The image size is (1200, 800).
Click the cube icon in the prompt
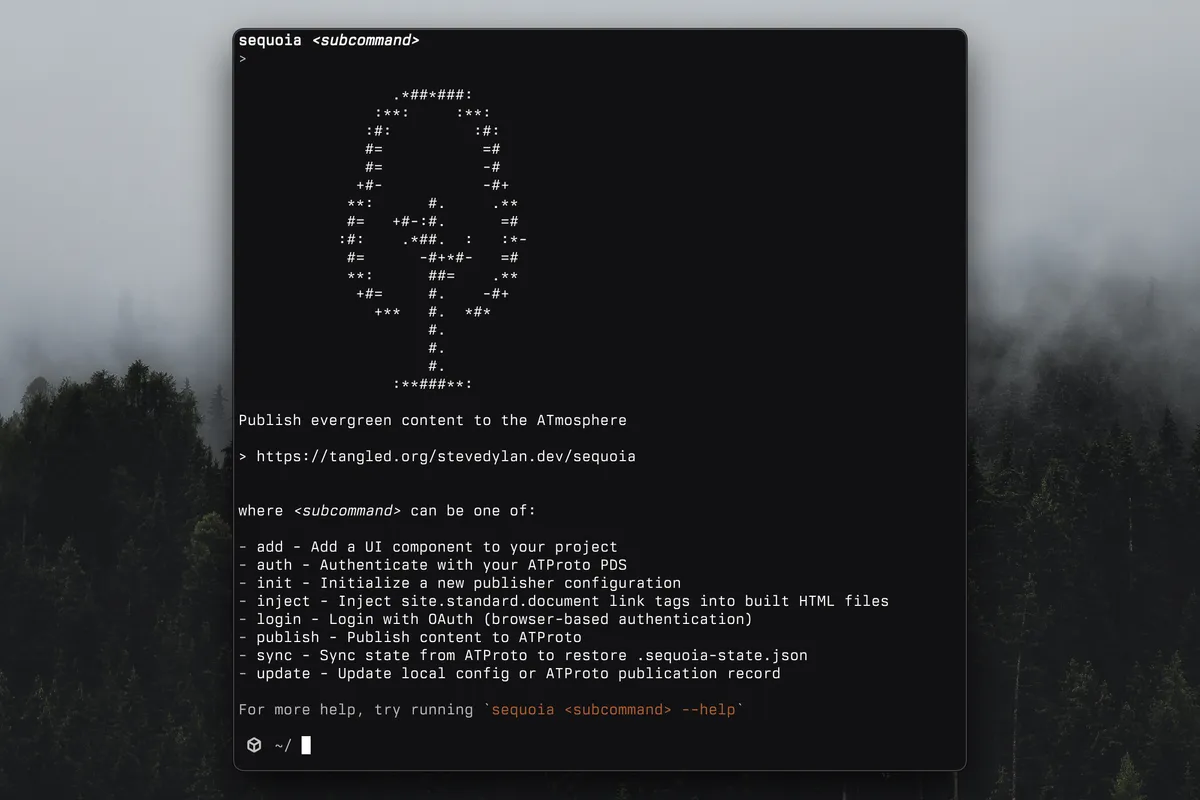point(254,745)
